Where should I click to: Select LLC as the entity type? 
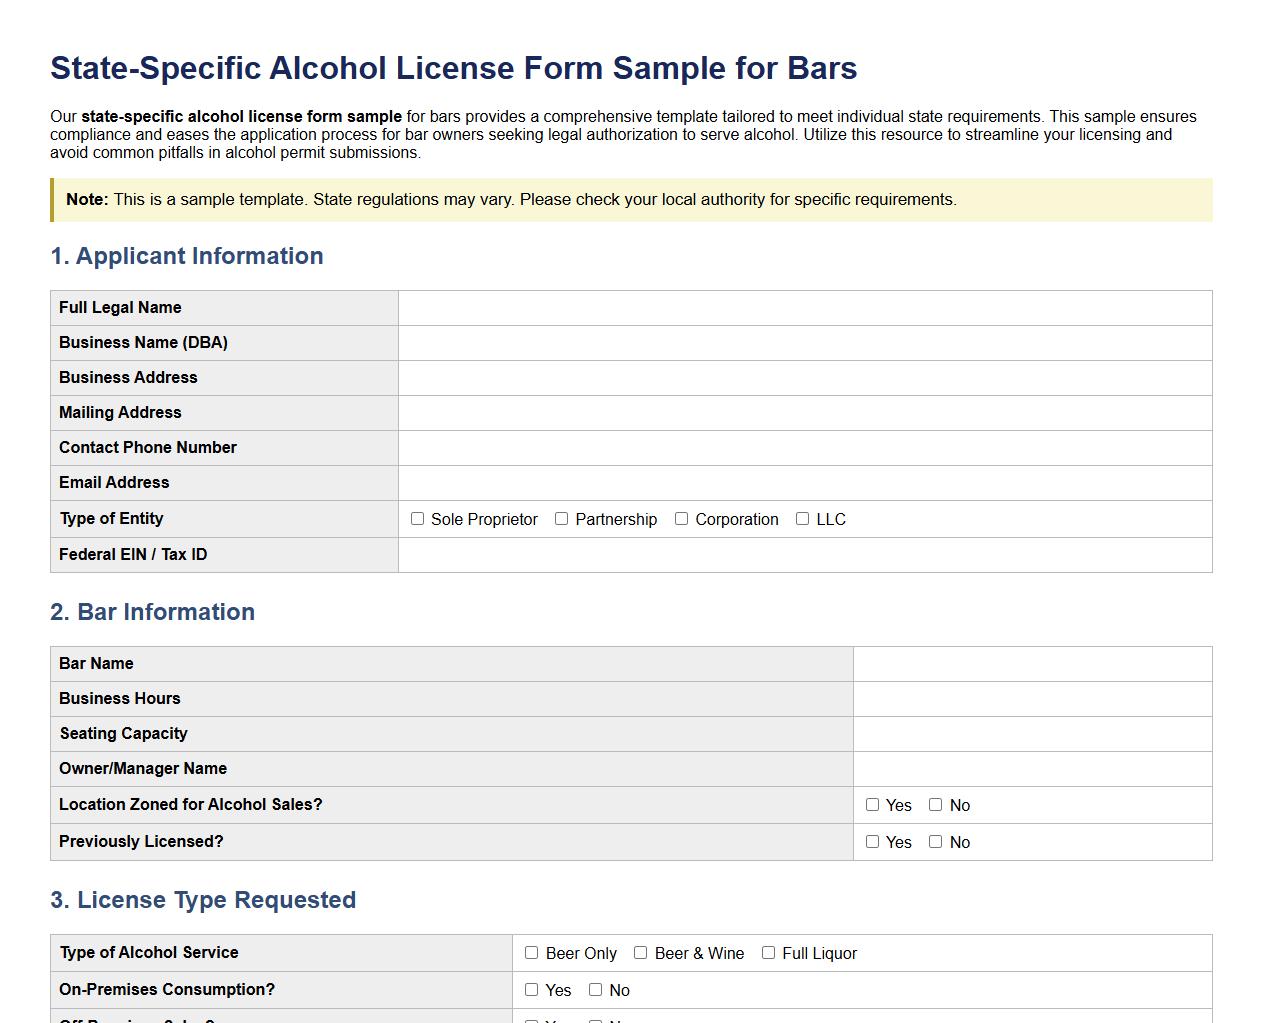click(x=802, y=519)
